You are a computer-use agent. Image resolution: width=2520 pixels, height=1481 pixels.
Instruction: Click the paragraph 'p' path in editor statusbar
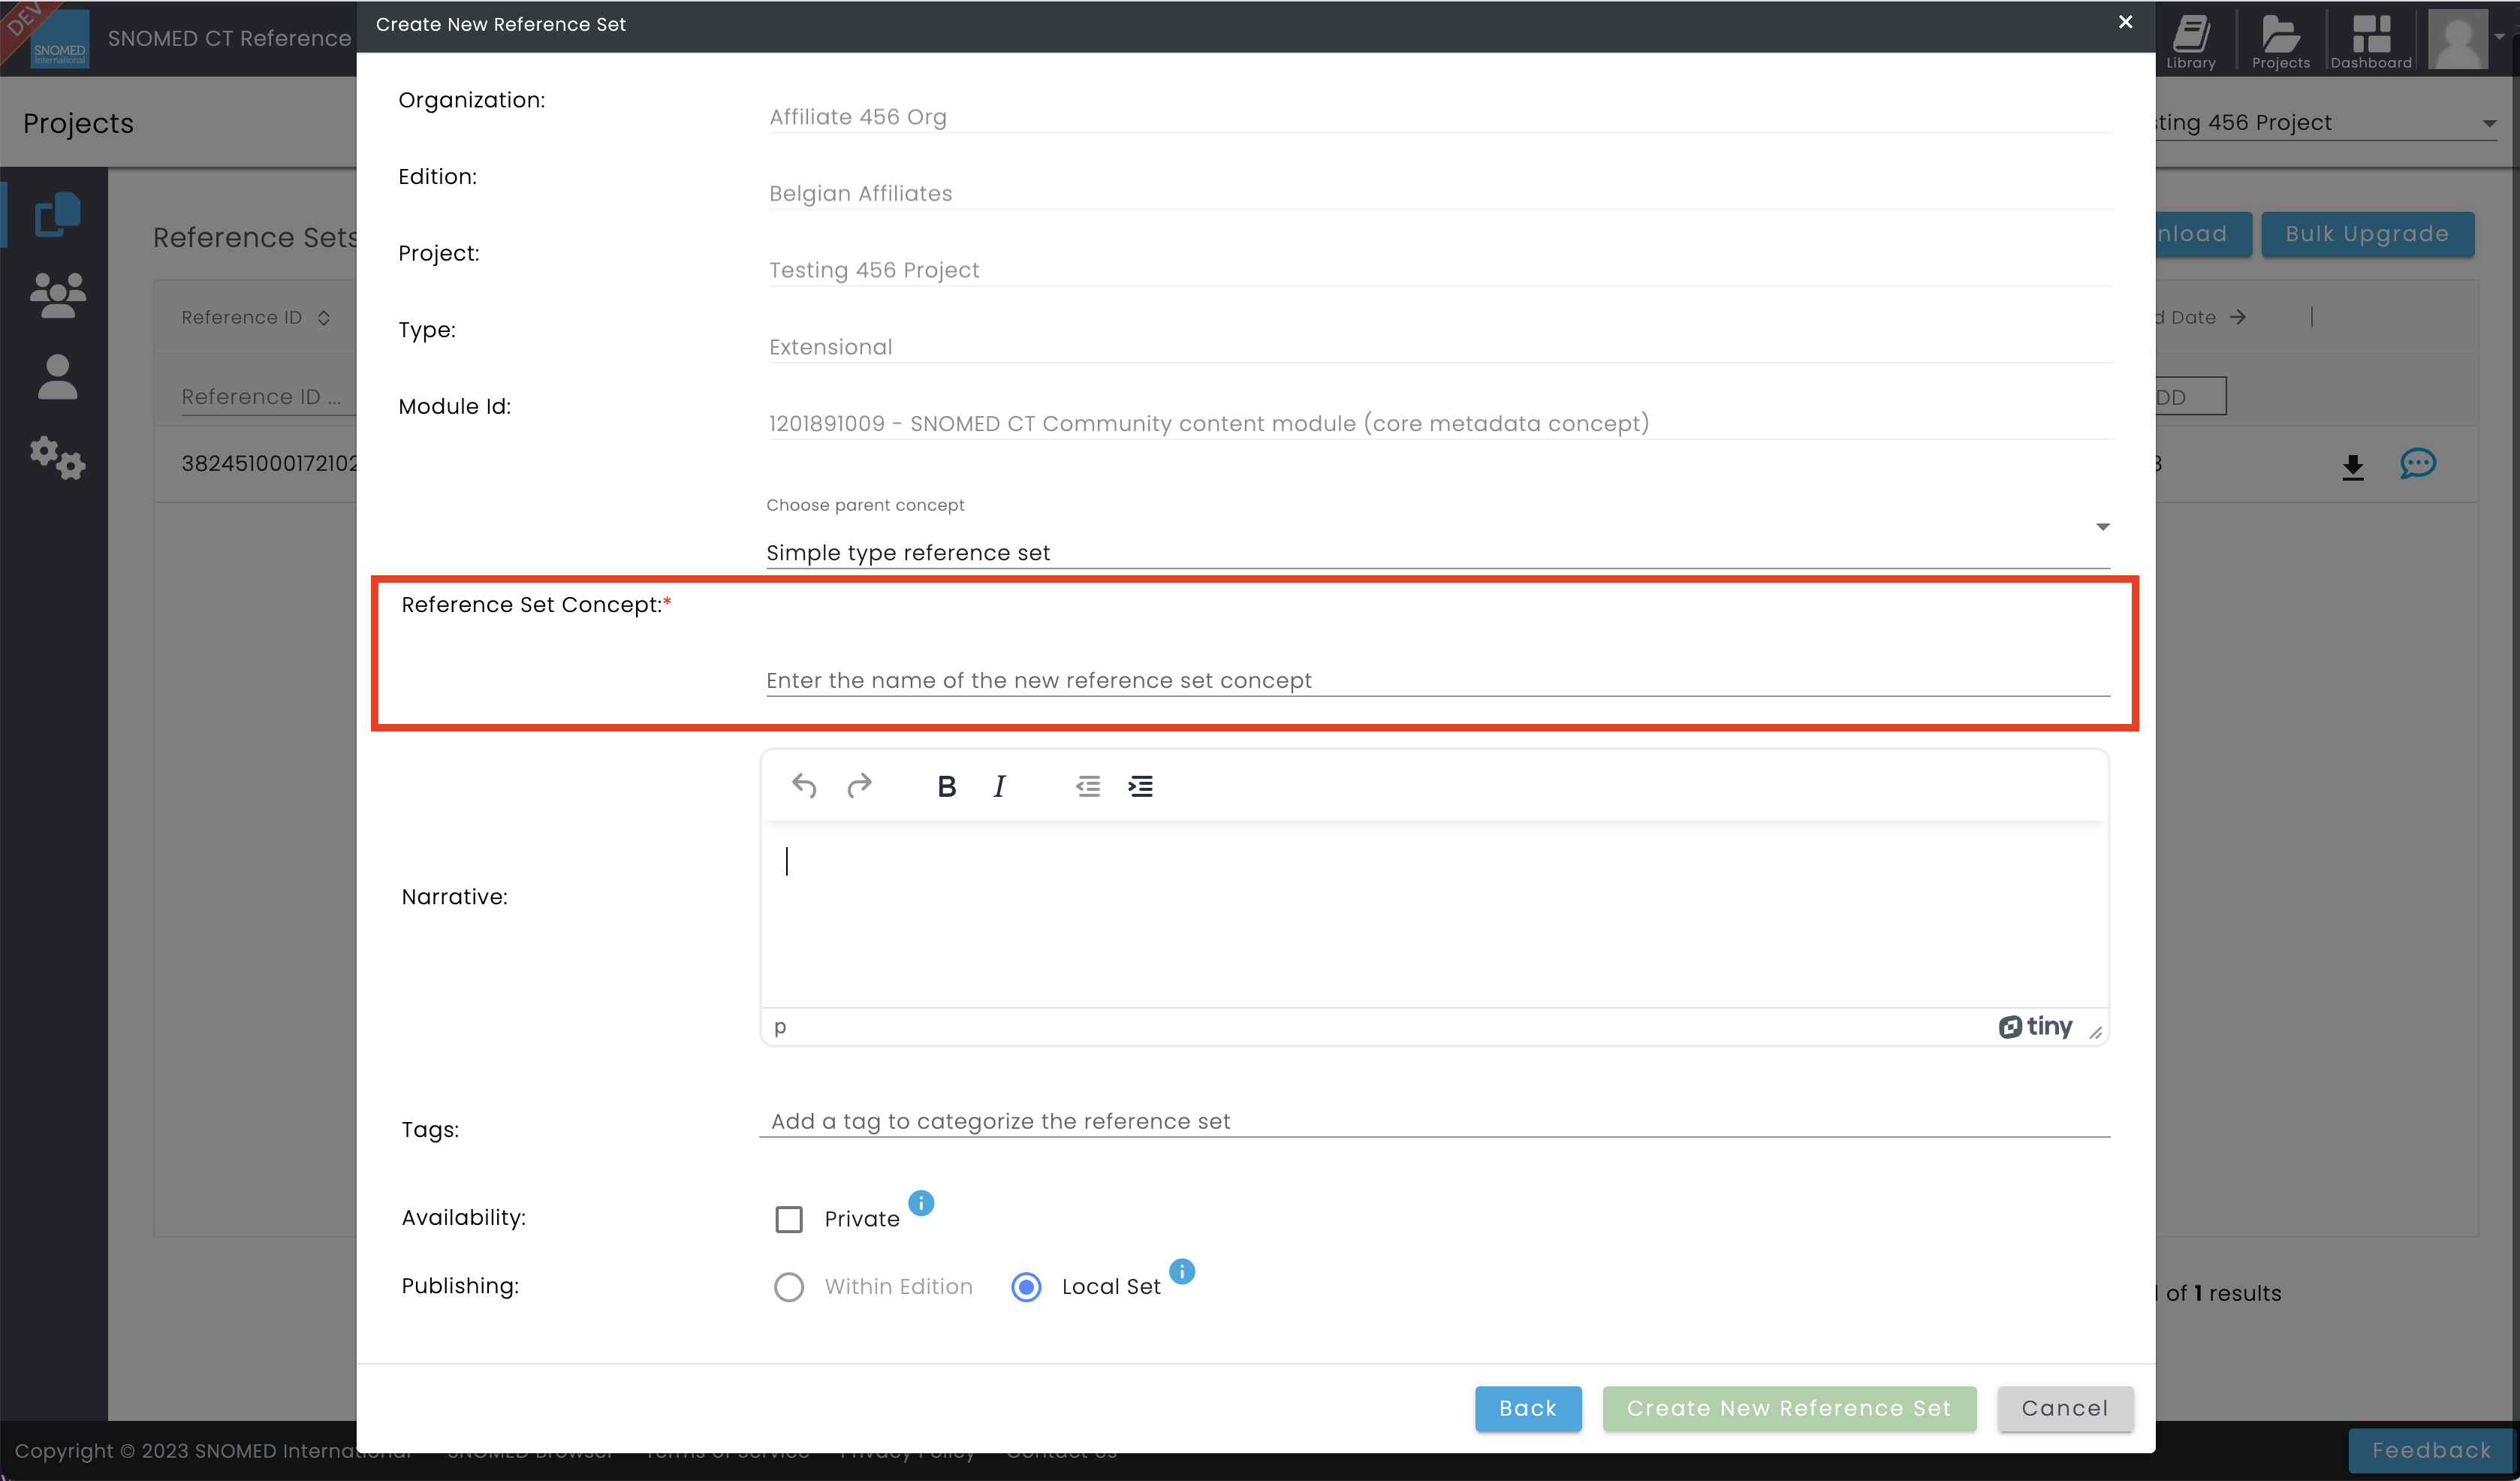pos(779,1027)
